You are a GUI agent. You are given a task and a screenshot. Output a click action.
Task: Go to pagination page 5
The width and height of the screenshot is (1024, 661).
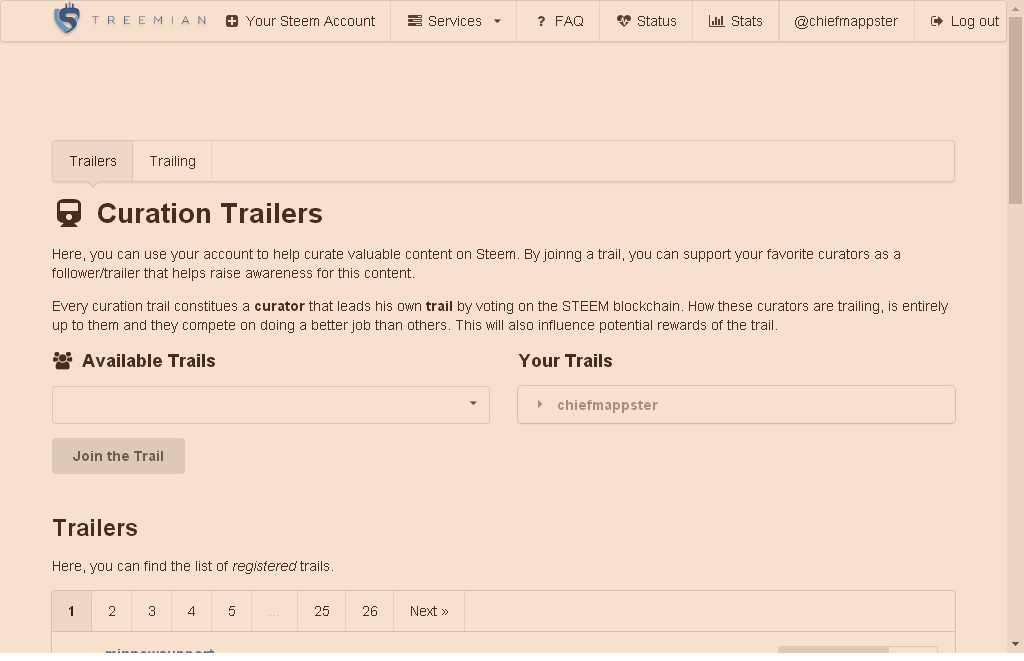(231, 611)
